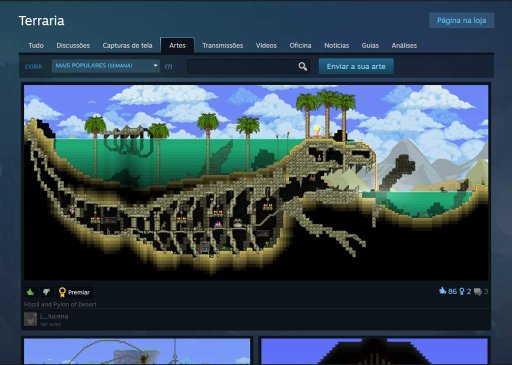512x365 pixels.
Task: Click the 86 likes counter icon
Action: click(442, 291)
